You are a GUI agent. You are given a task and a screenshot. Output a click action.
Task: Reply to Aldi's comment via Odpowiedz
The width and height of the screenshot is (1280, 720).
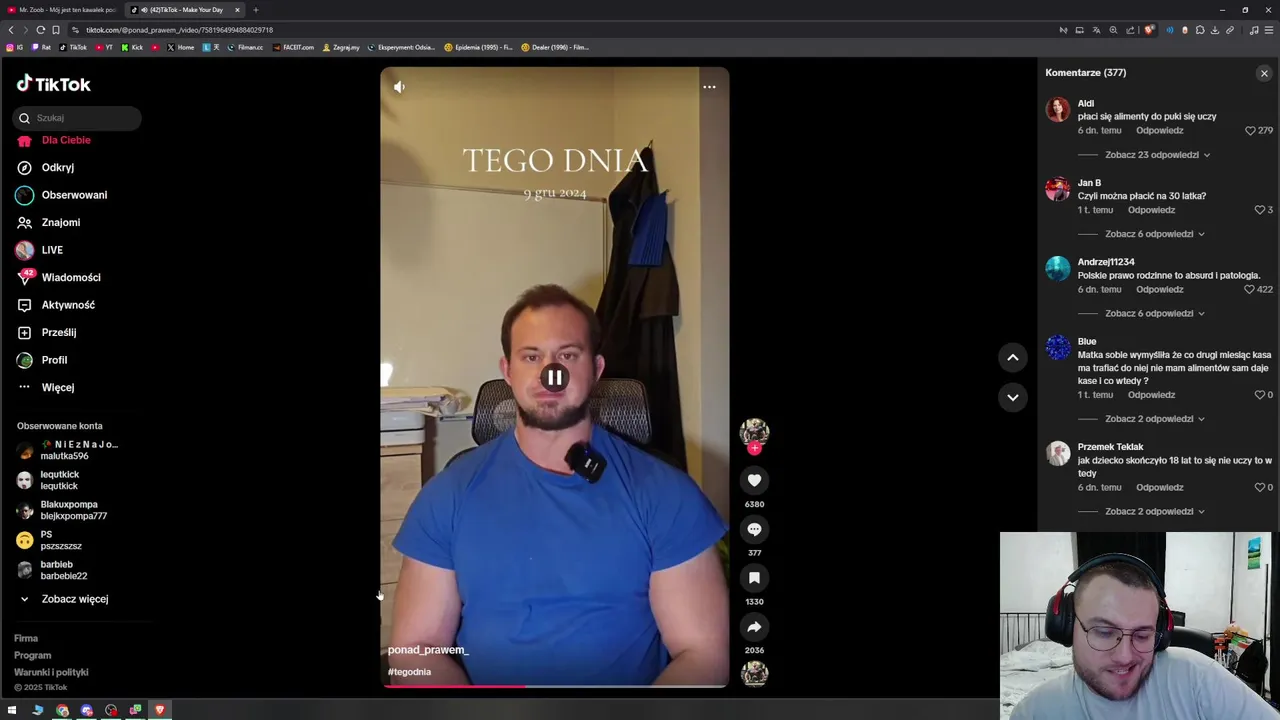[x=1160, y=131]
